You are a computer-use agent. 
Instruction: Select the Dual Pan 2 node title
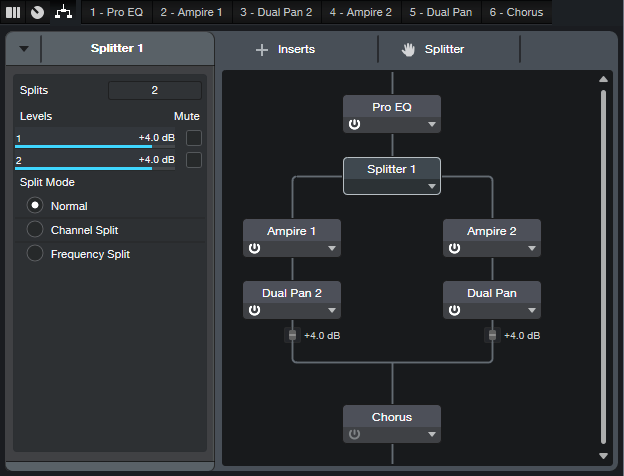click(x=292, y=293)
